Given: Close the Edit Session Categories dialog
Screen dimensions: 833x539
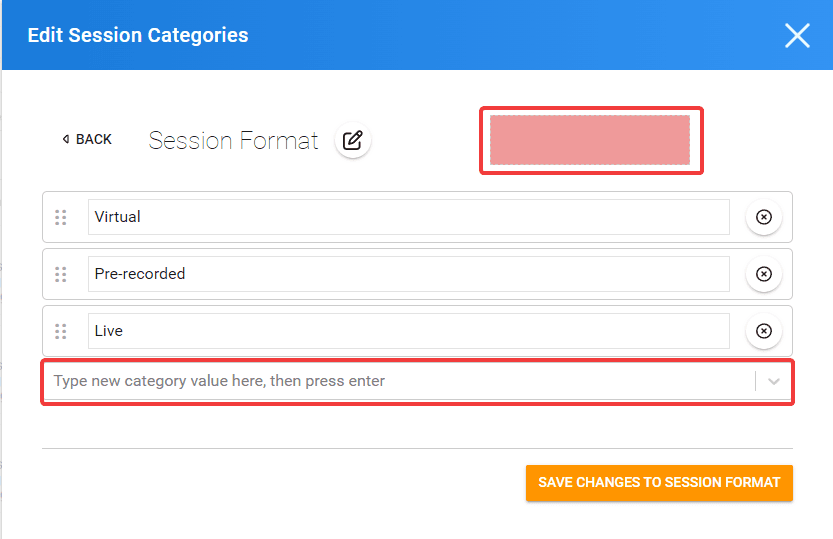Looking at the screenshot, I should pyautogui.click(x=797, y=36).
